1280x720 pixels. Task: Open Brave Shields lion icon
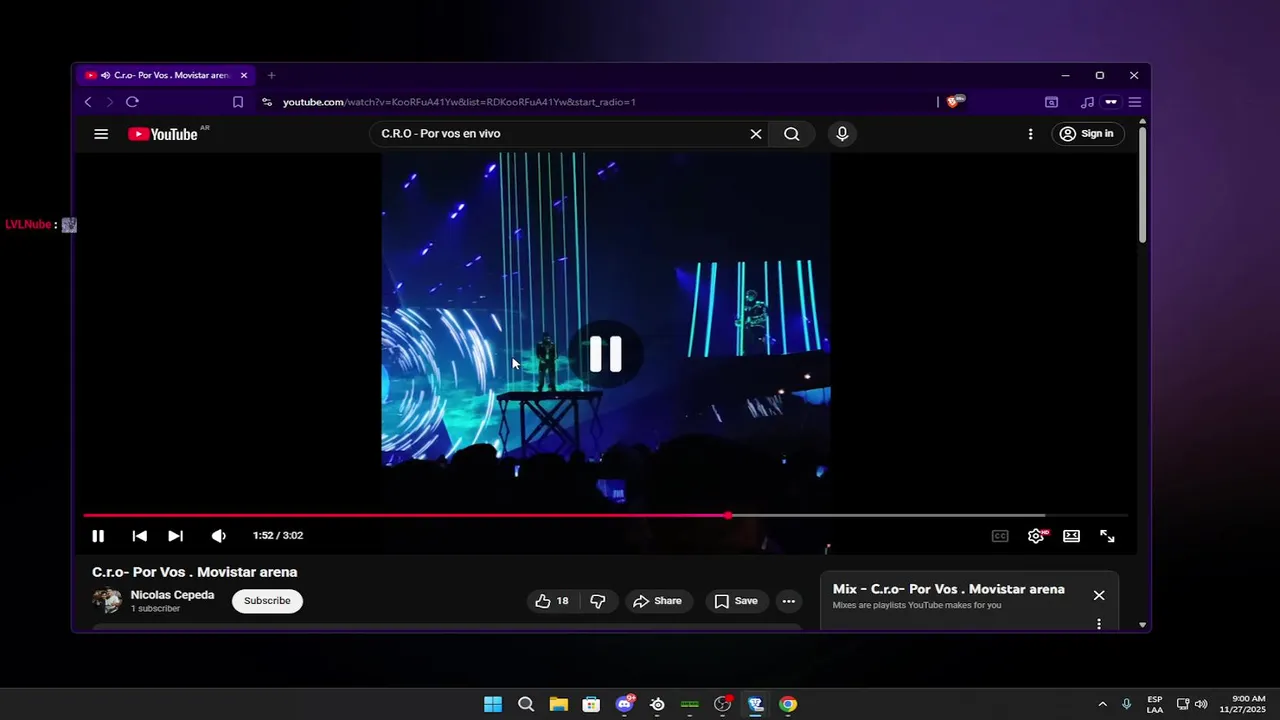955,102
